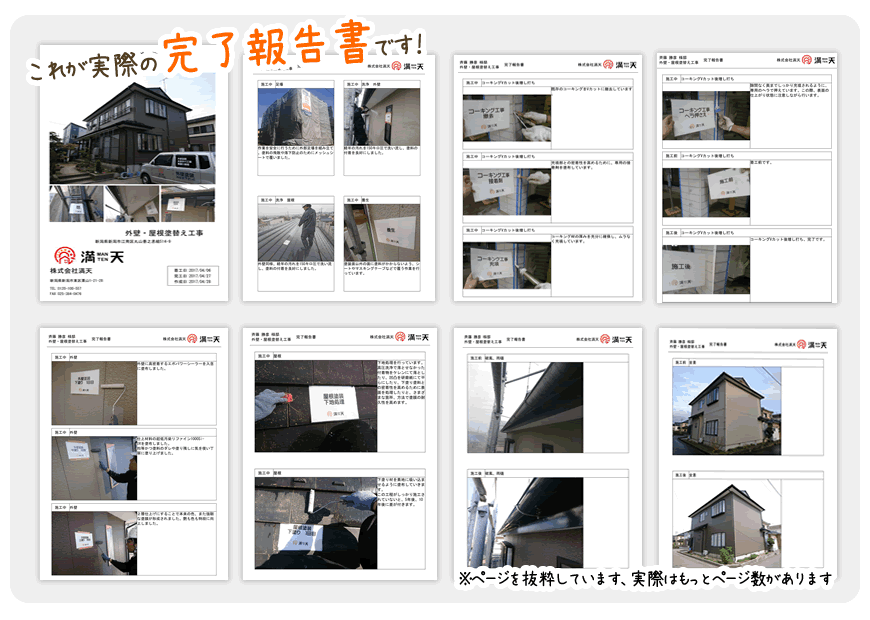
Task: Select the top completed house exterior photo
Action: tap(726, 410)
